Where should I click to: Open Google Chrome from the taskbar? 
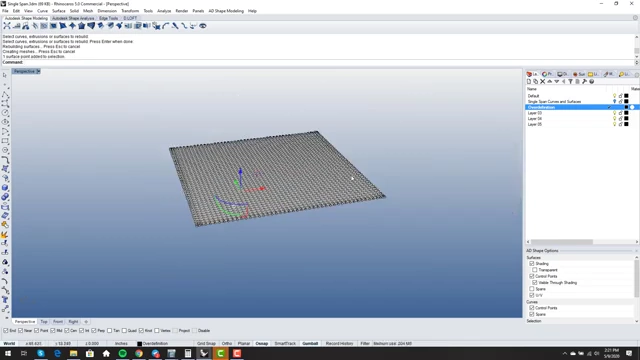click(x=139, y=353)
